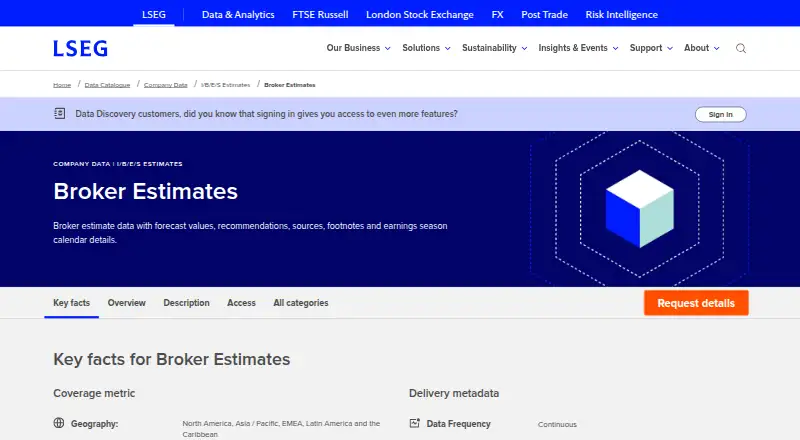The height and width of the screenshot is (440, 800).
Task: Switch to the Description tab
Action: pyautogui.click(x=186, y=303)
